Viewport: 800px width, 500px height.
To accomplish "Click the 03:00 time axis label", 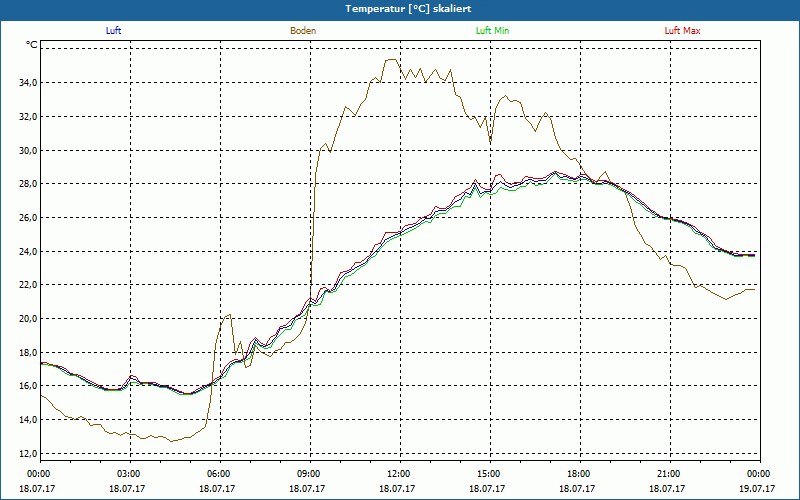I will click(128, 474).
